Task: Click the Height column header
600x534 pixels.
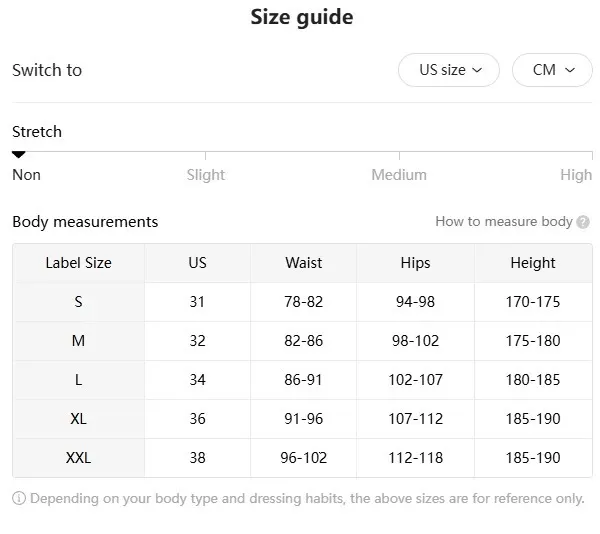Action: point(532,263)
